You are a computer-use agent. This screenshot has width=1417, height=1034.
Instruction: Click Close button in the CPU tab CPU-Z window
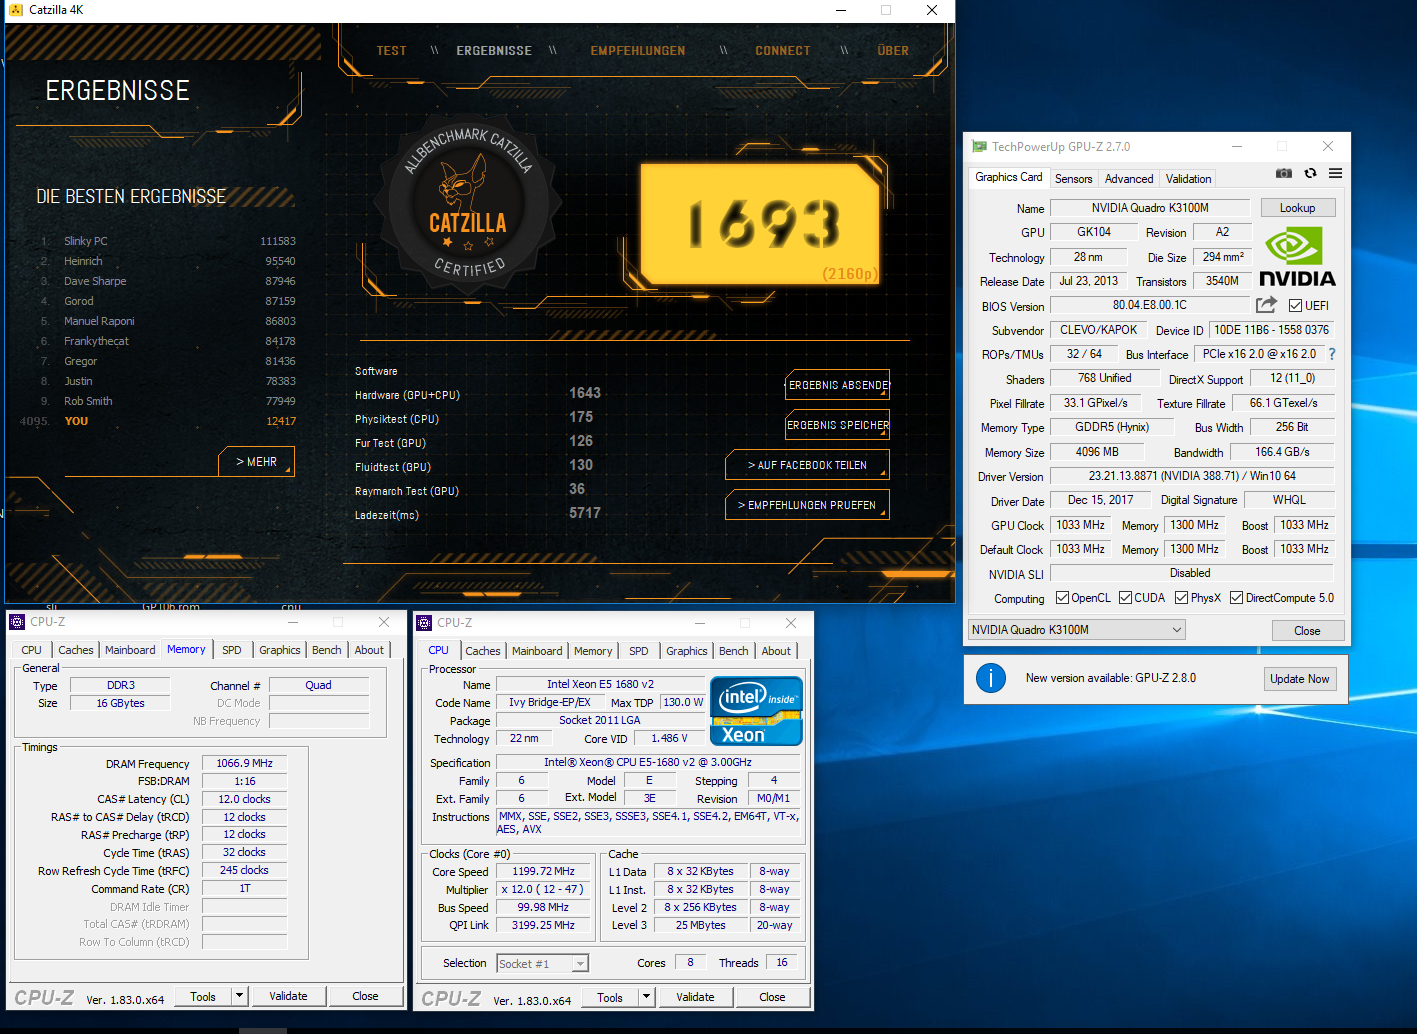(x=772, y=997)
